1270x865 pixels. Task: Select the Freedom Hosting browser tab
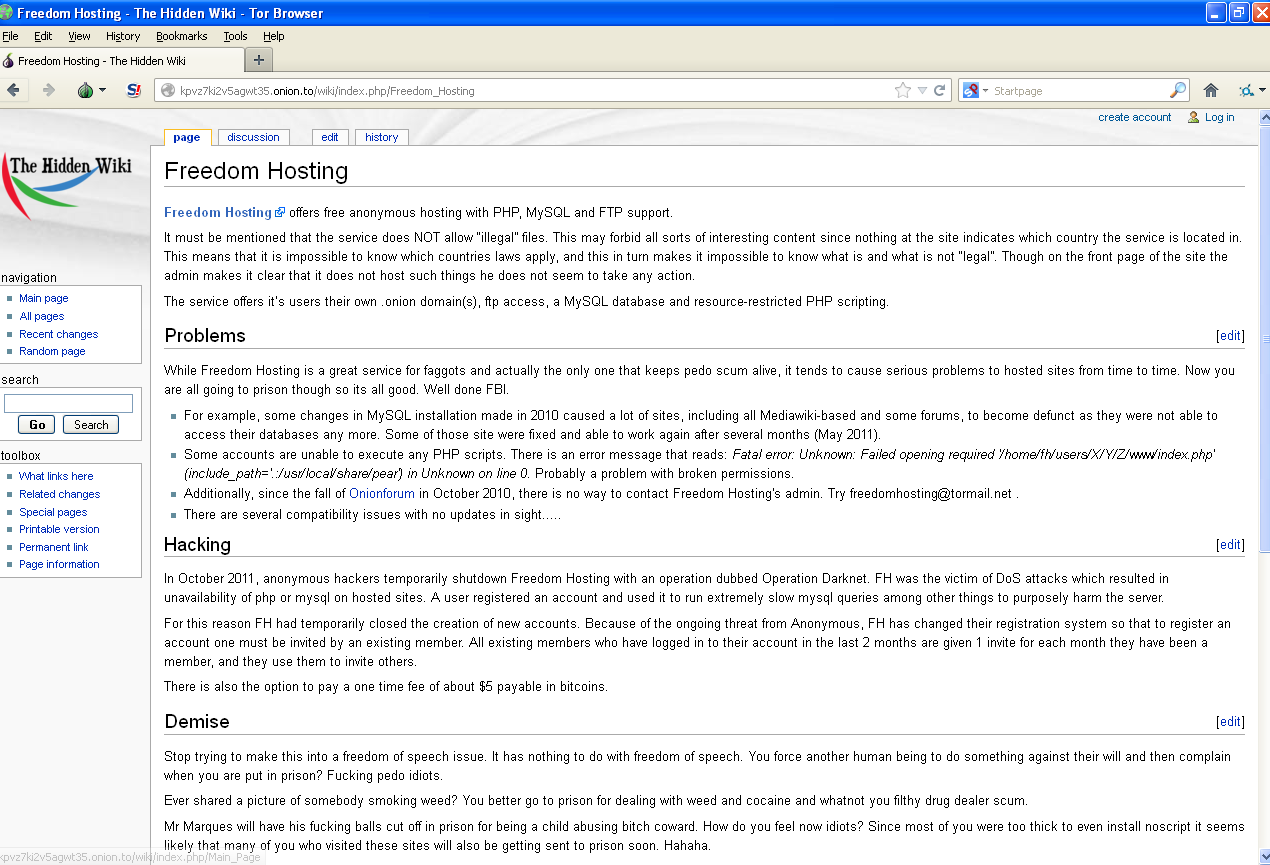[122, 61]
